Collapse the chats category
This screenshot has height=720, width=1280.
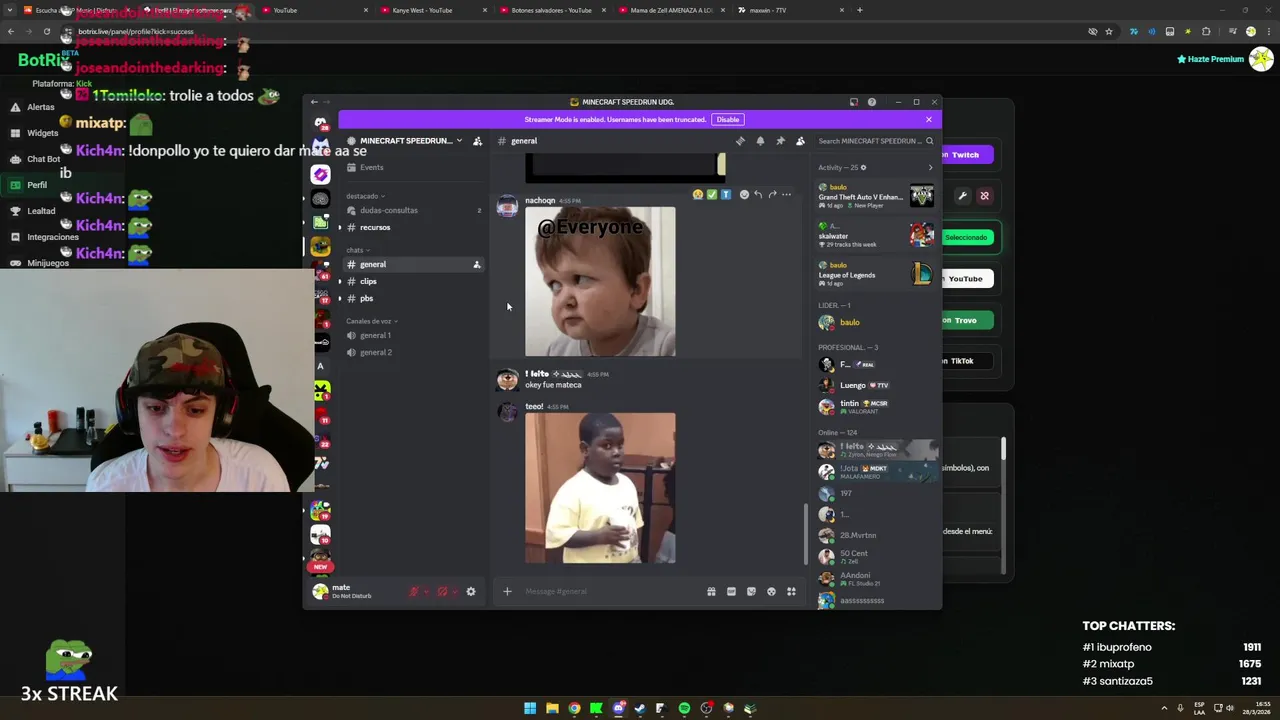(x=357, y=250)
